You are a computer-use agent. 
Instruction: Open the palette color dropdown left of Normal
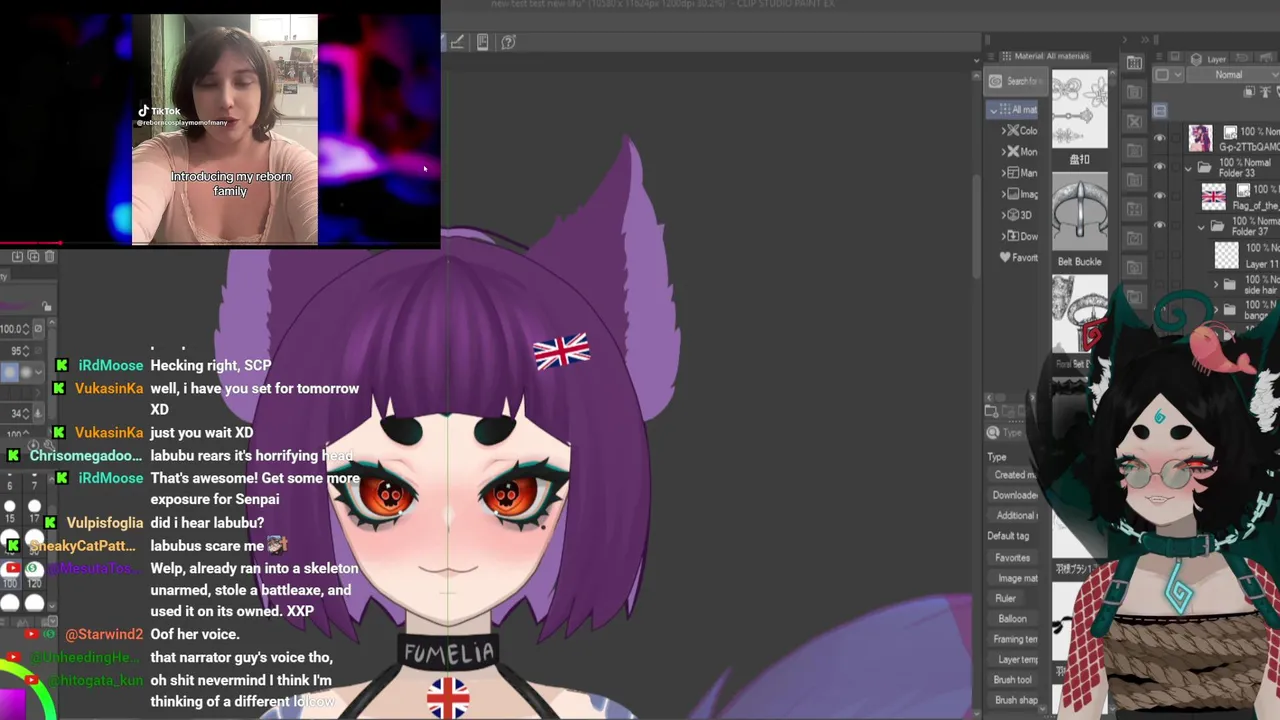click(x=1167, y=75)
